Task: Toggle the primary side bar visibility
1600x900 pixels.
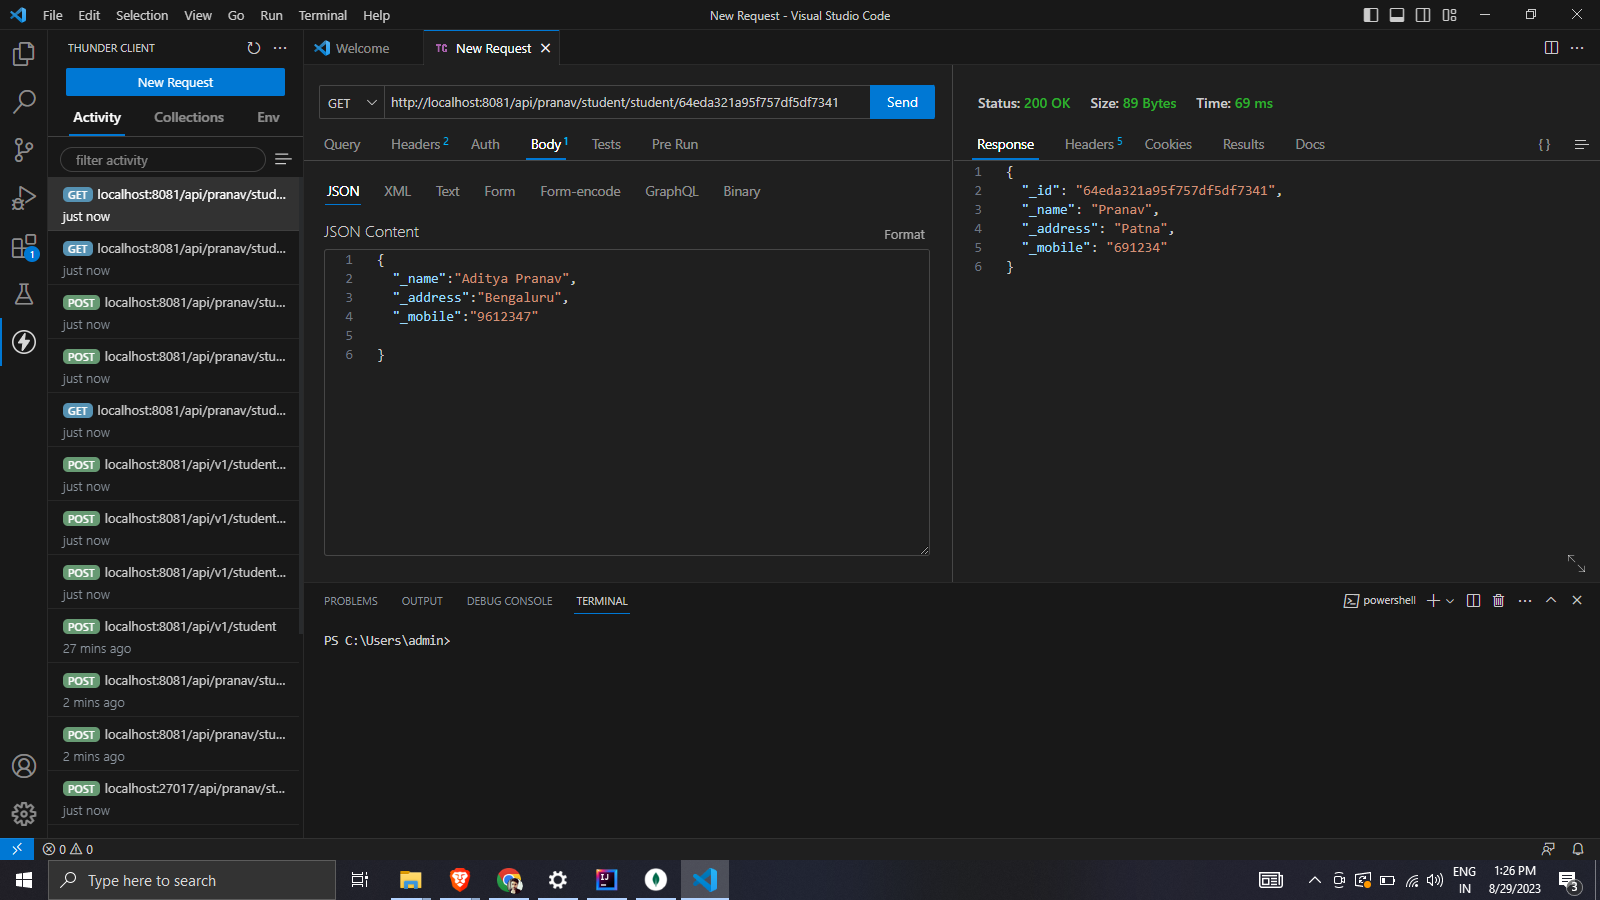Action: 1371,15
